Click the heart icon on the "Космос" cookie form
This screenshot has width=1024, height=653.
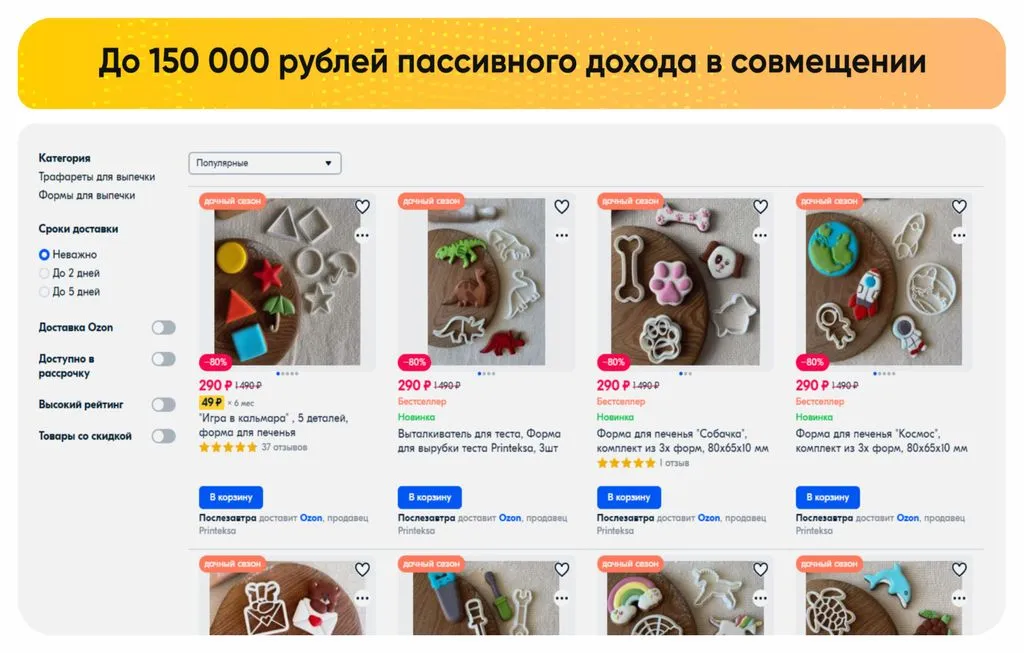pyautogui.click(x=959, y=206)
